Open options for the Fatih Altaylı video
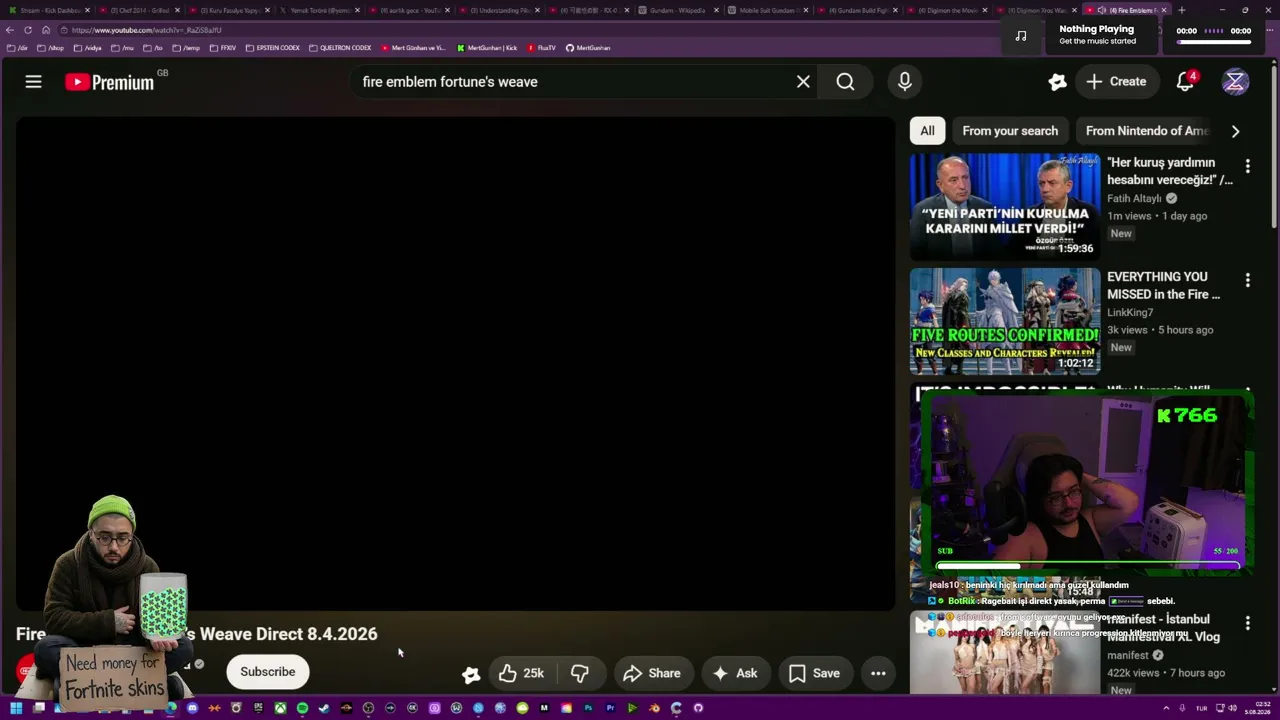1280x720 pixels. [1247, 166]
